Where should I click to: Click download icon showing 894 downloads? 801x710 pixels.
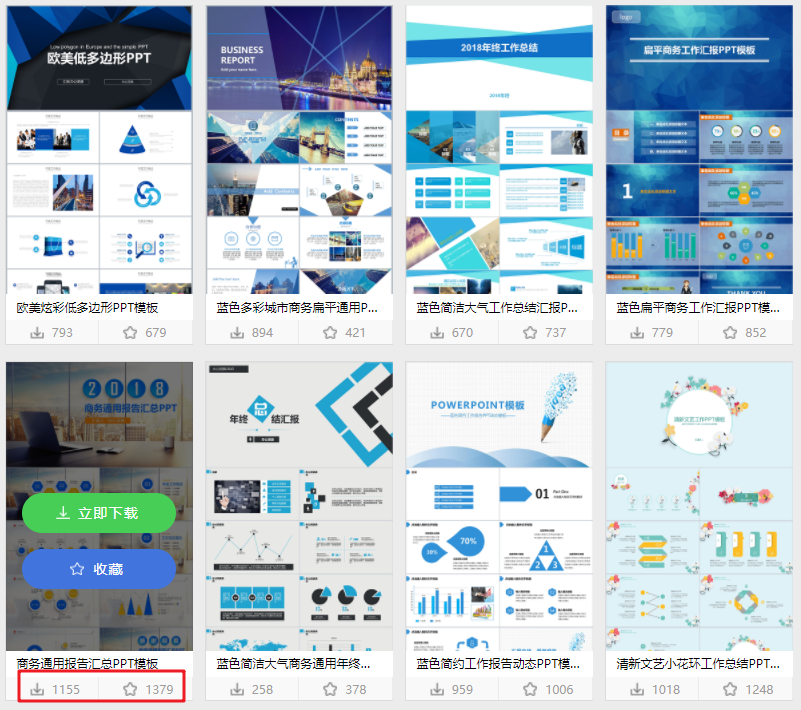click(x=237, y=333)
